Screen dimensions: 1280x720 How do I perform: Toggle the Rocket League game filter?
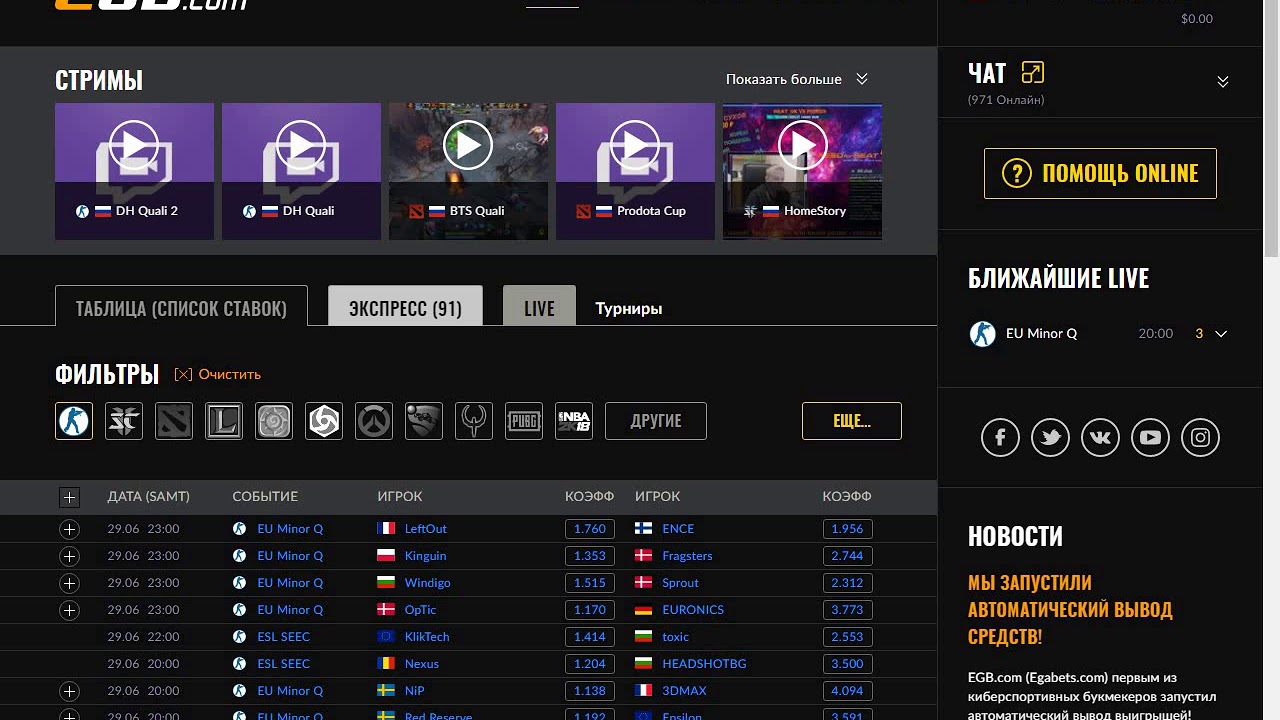[x=424, y=421]
